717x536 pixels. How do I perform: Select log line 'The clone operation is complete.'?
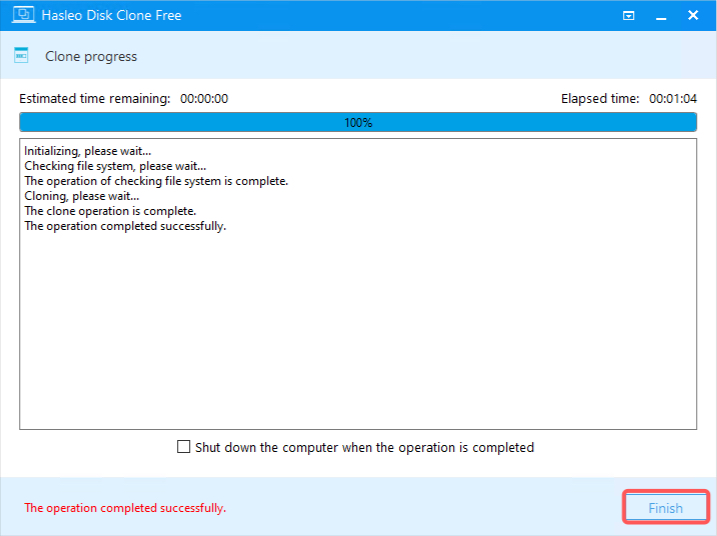tap(110, 211)
